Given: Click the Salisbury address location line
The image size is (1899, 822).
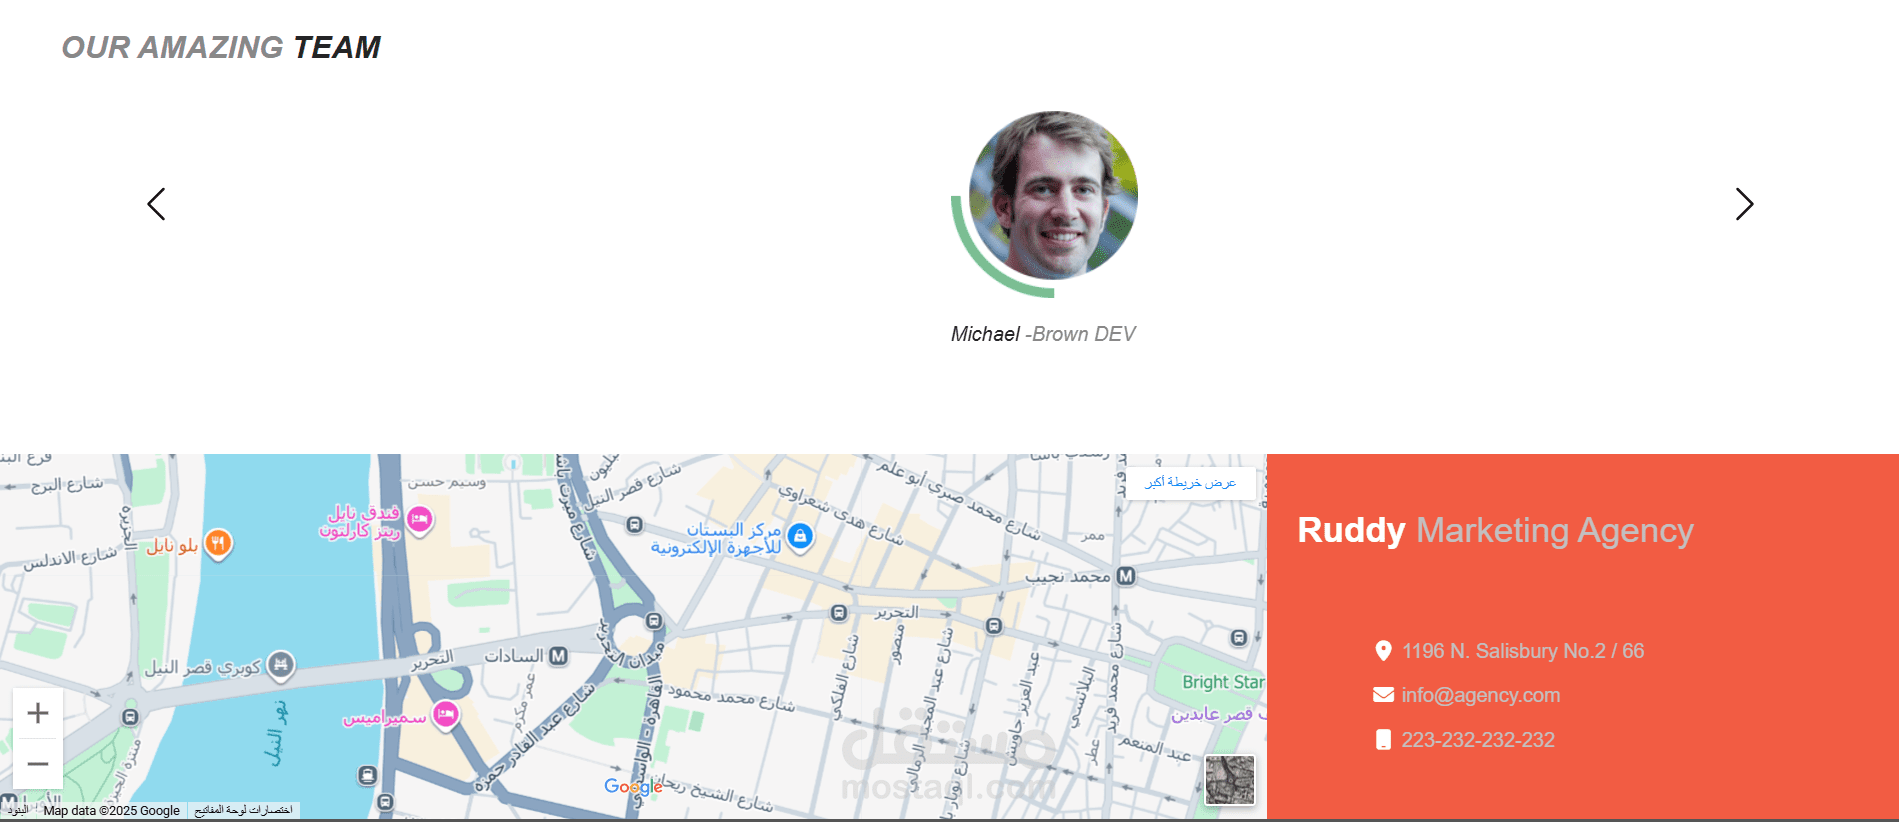Looking at the screenshot, I should click(x=1508, y=651).
